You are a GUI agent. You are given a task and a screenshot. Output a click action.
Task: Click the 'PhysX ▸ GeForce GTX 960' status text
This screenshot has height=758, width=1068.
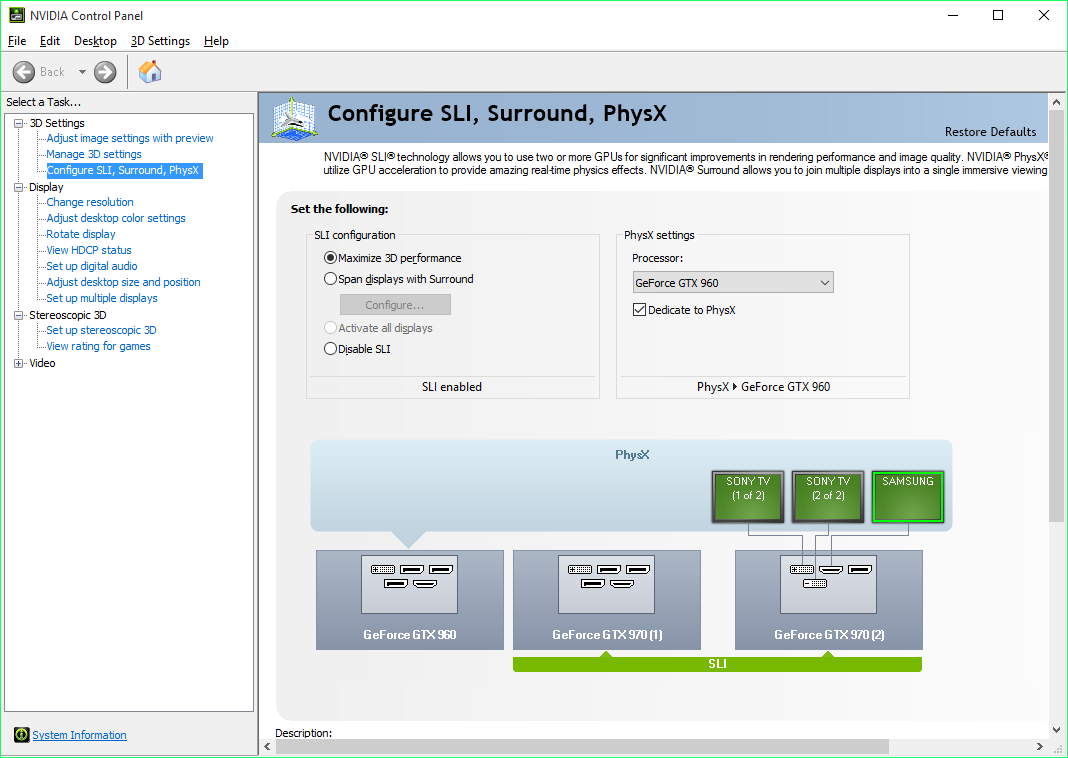[x=764, y=387]
